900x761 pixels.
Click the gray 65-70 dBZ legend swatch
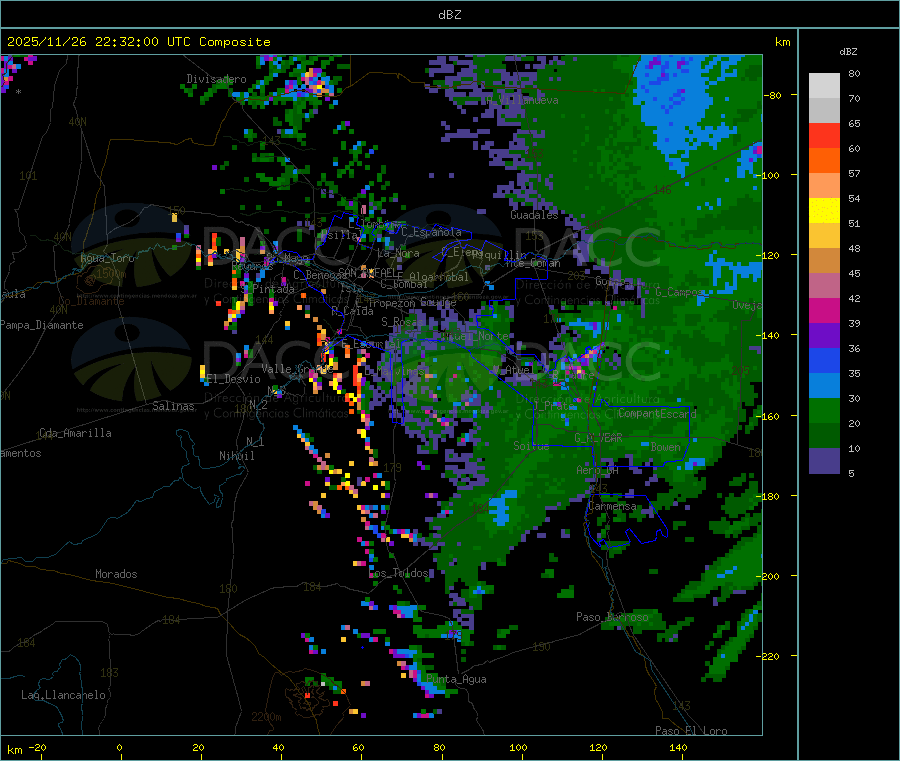pyautogui.click(x=824, y=111)
